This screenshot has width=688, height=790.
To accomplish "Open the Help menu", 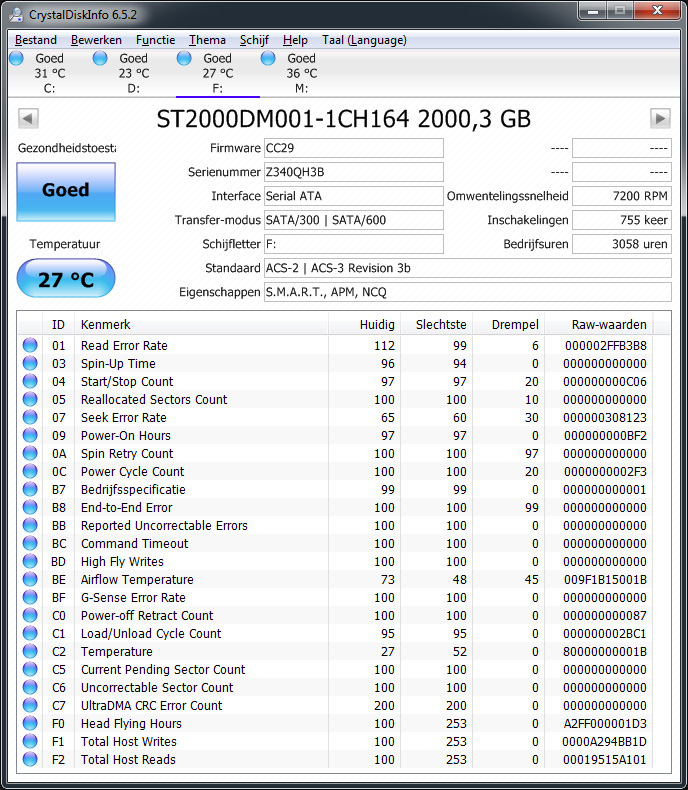I will coord(295,40).
